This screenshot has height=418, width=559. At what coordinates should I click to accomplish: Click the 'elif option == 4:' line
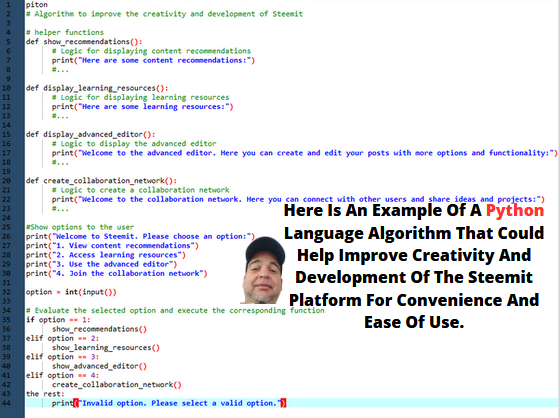click(x=62, y=376)
